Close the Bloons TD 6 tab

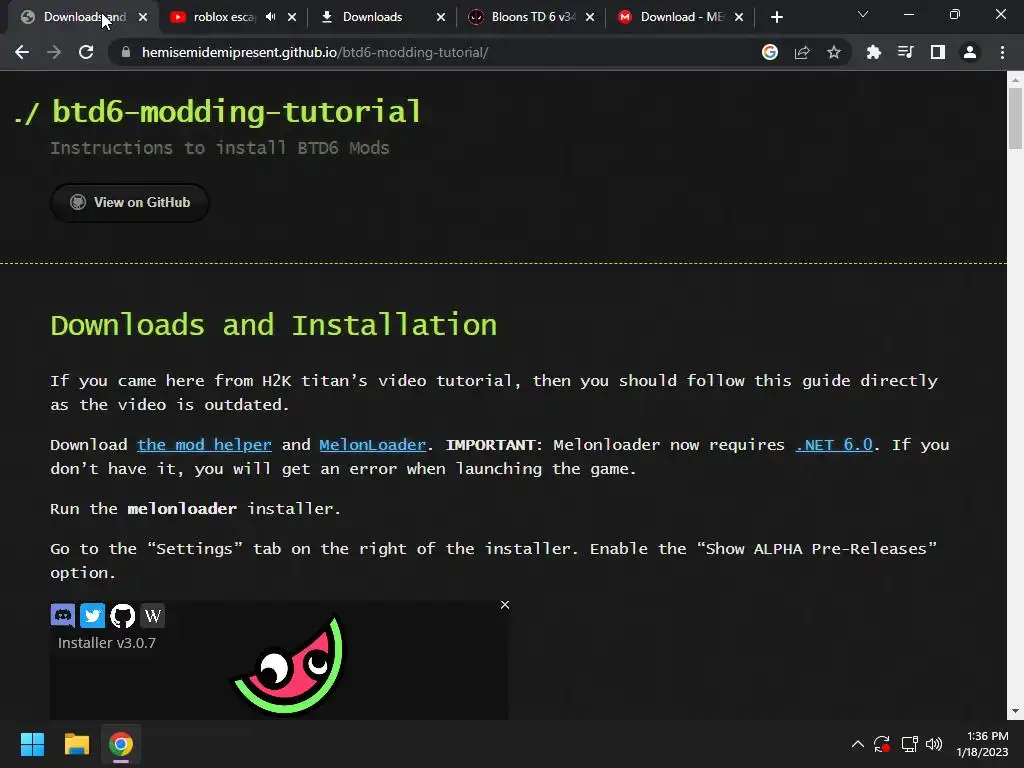(590, 17)
